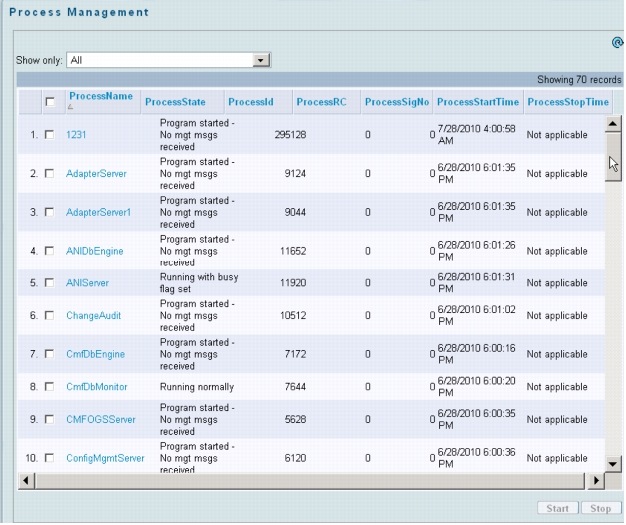Click process ID 5628
This screenshot has height=525, width=626.
(295, 420)
